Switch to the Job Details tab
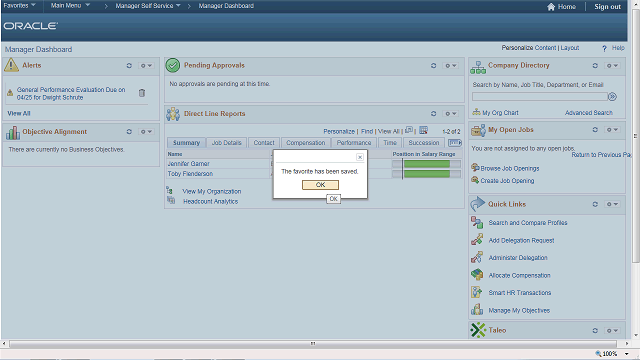This screenshot has width=640, height=360. click(227, 142)
